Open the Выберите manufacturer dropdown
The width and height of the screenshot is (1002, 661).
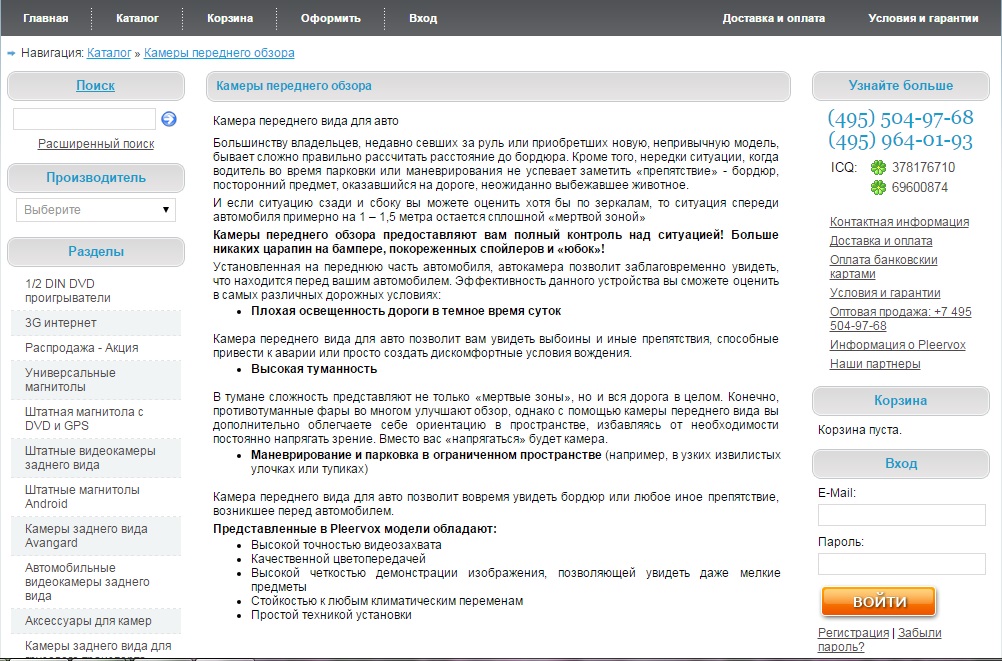point(95,210)
